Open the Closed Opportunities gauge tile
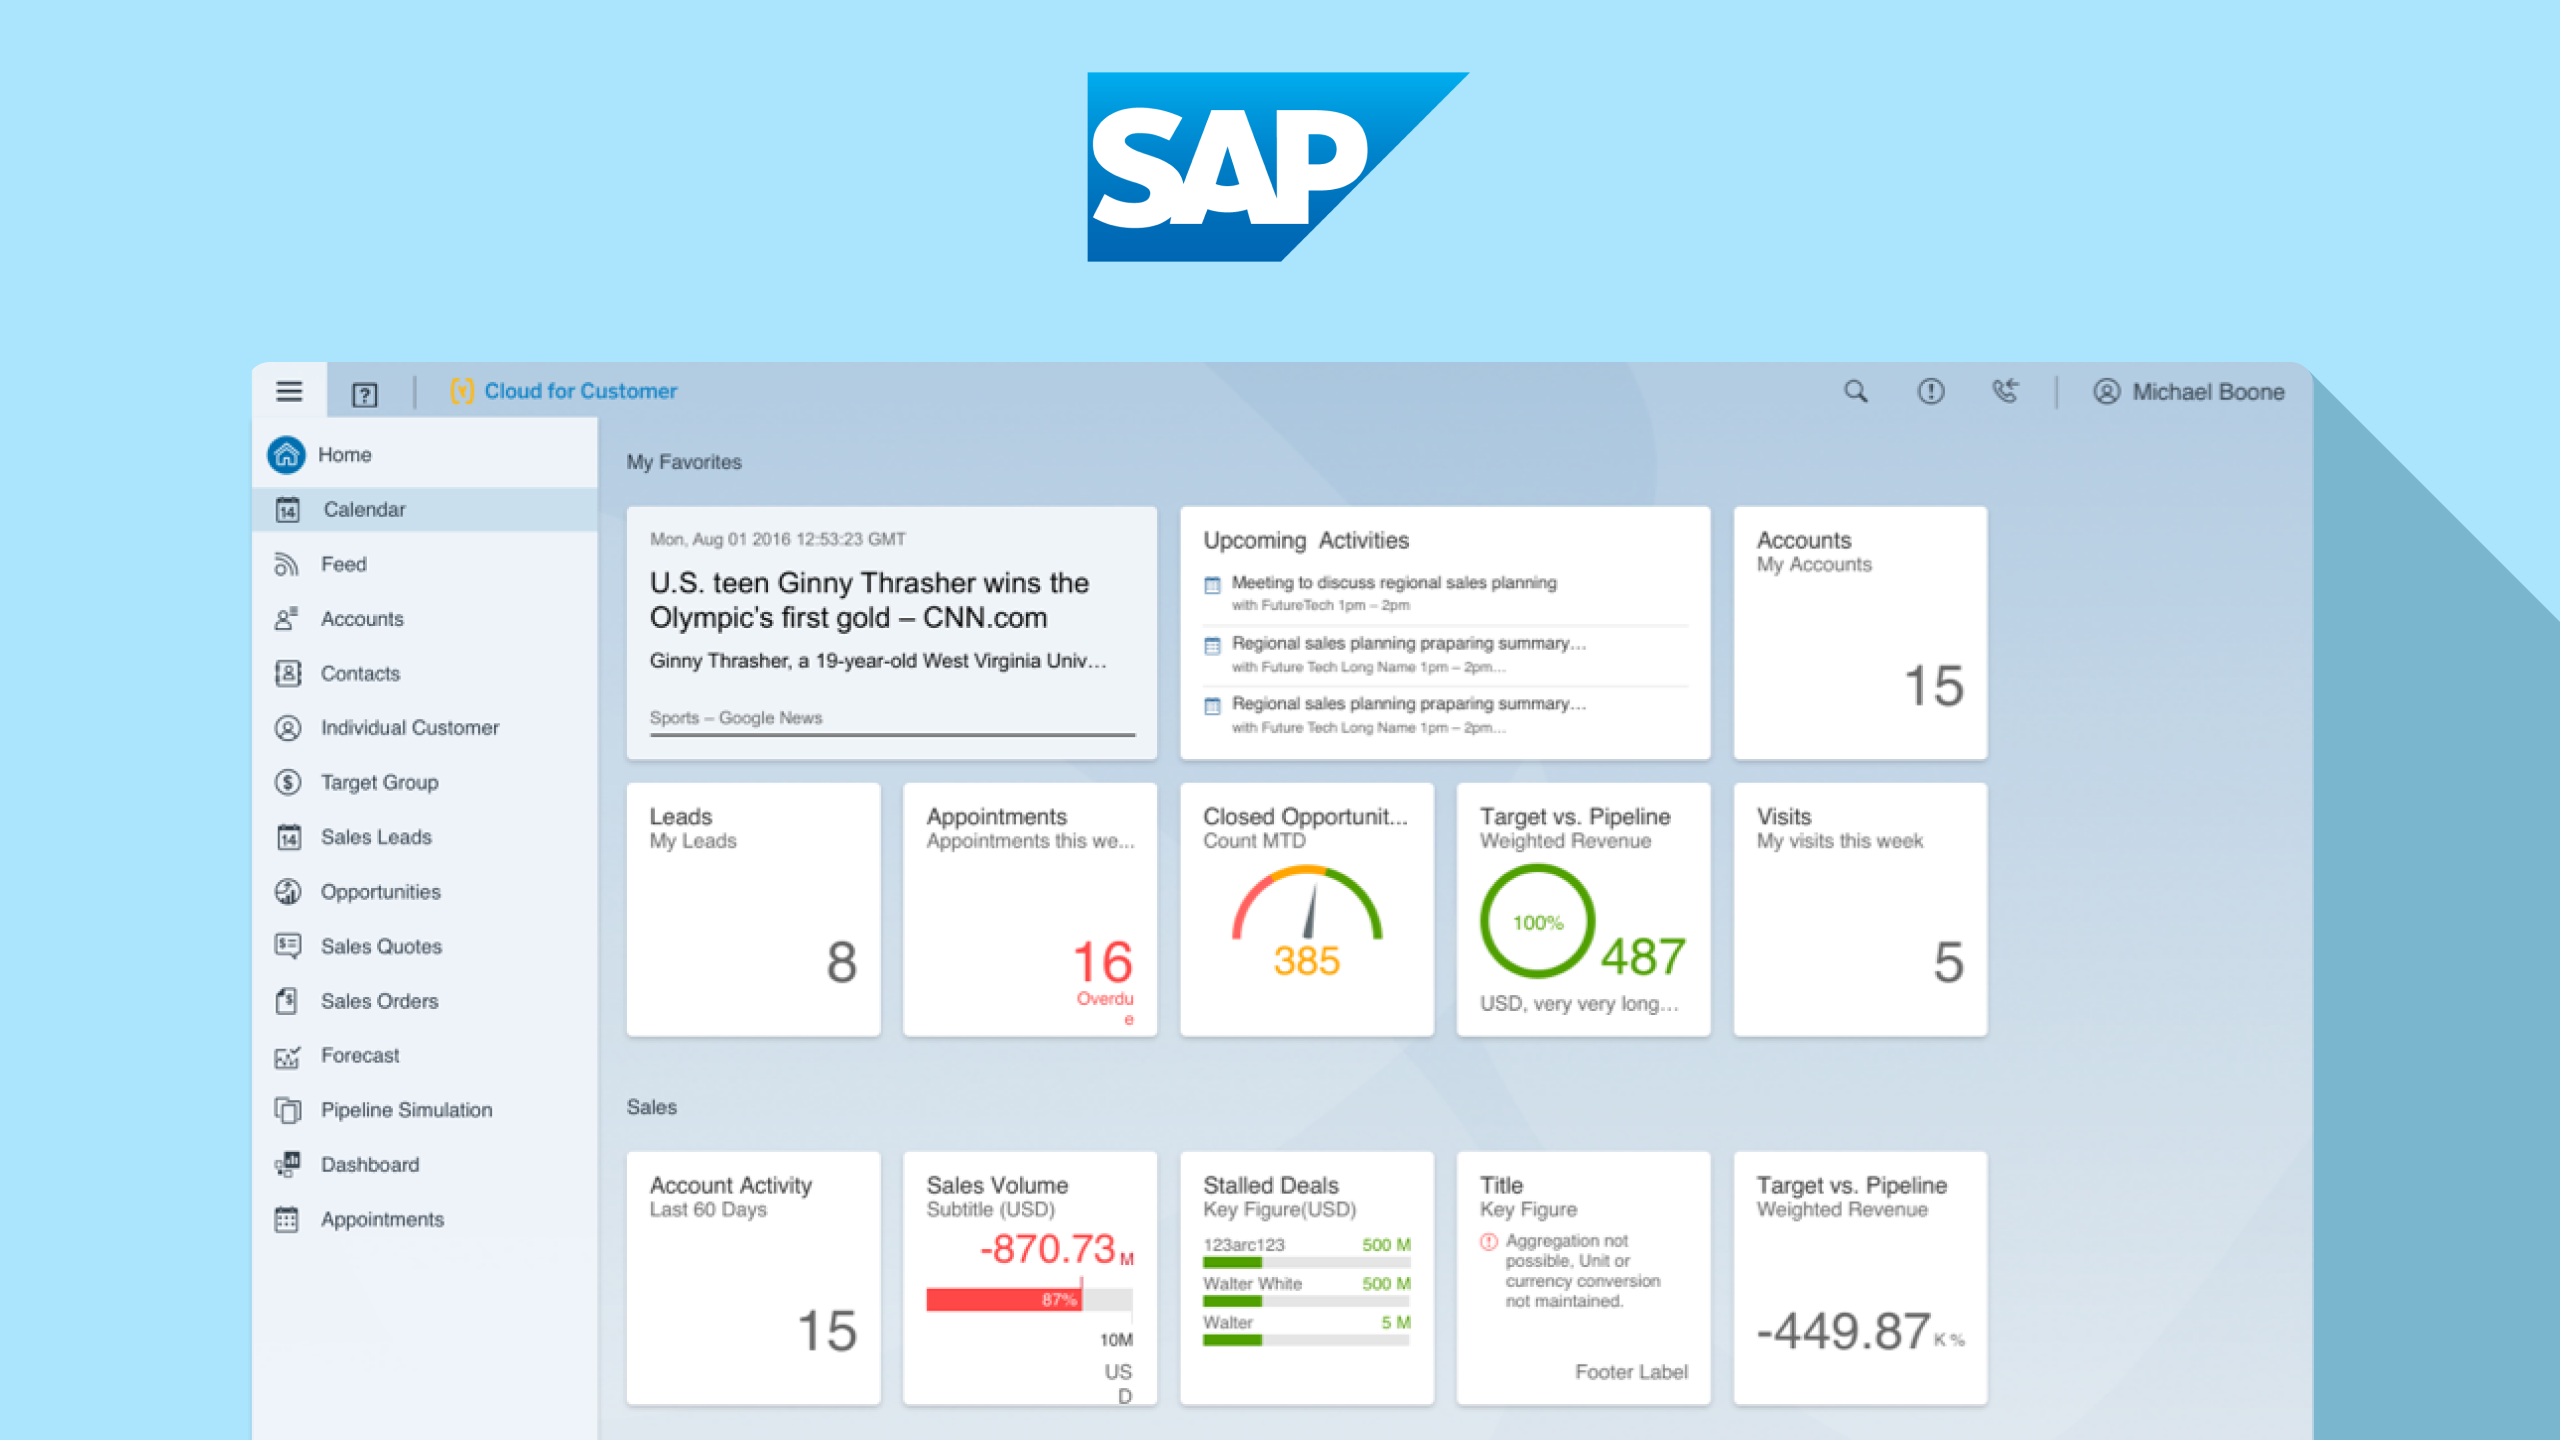The height and width of the screenshot is (1440, 2560). click(x=1306, y=910)
